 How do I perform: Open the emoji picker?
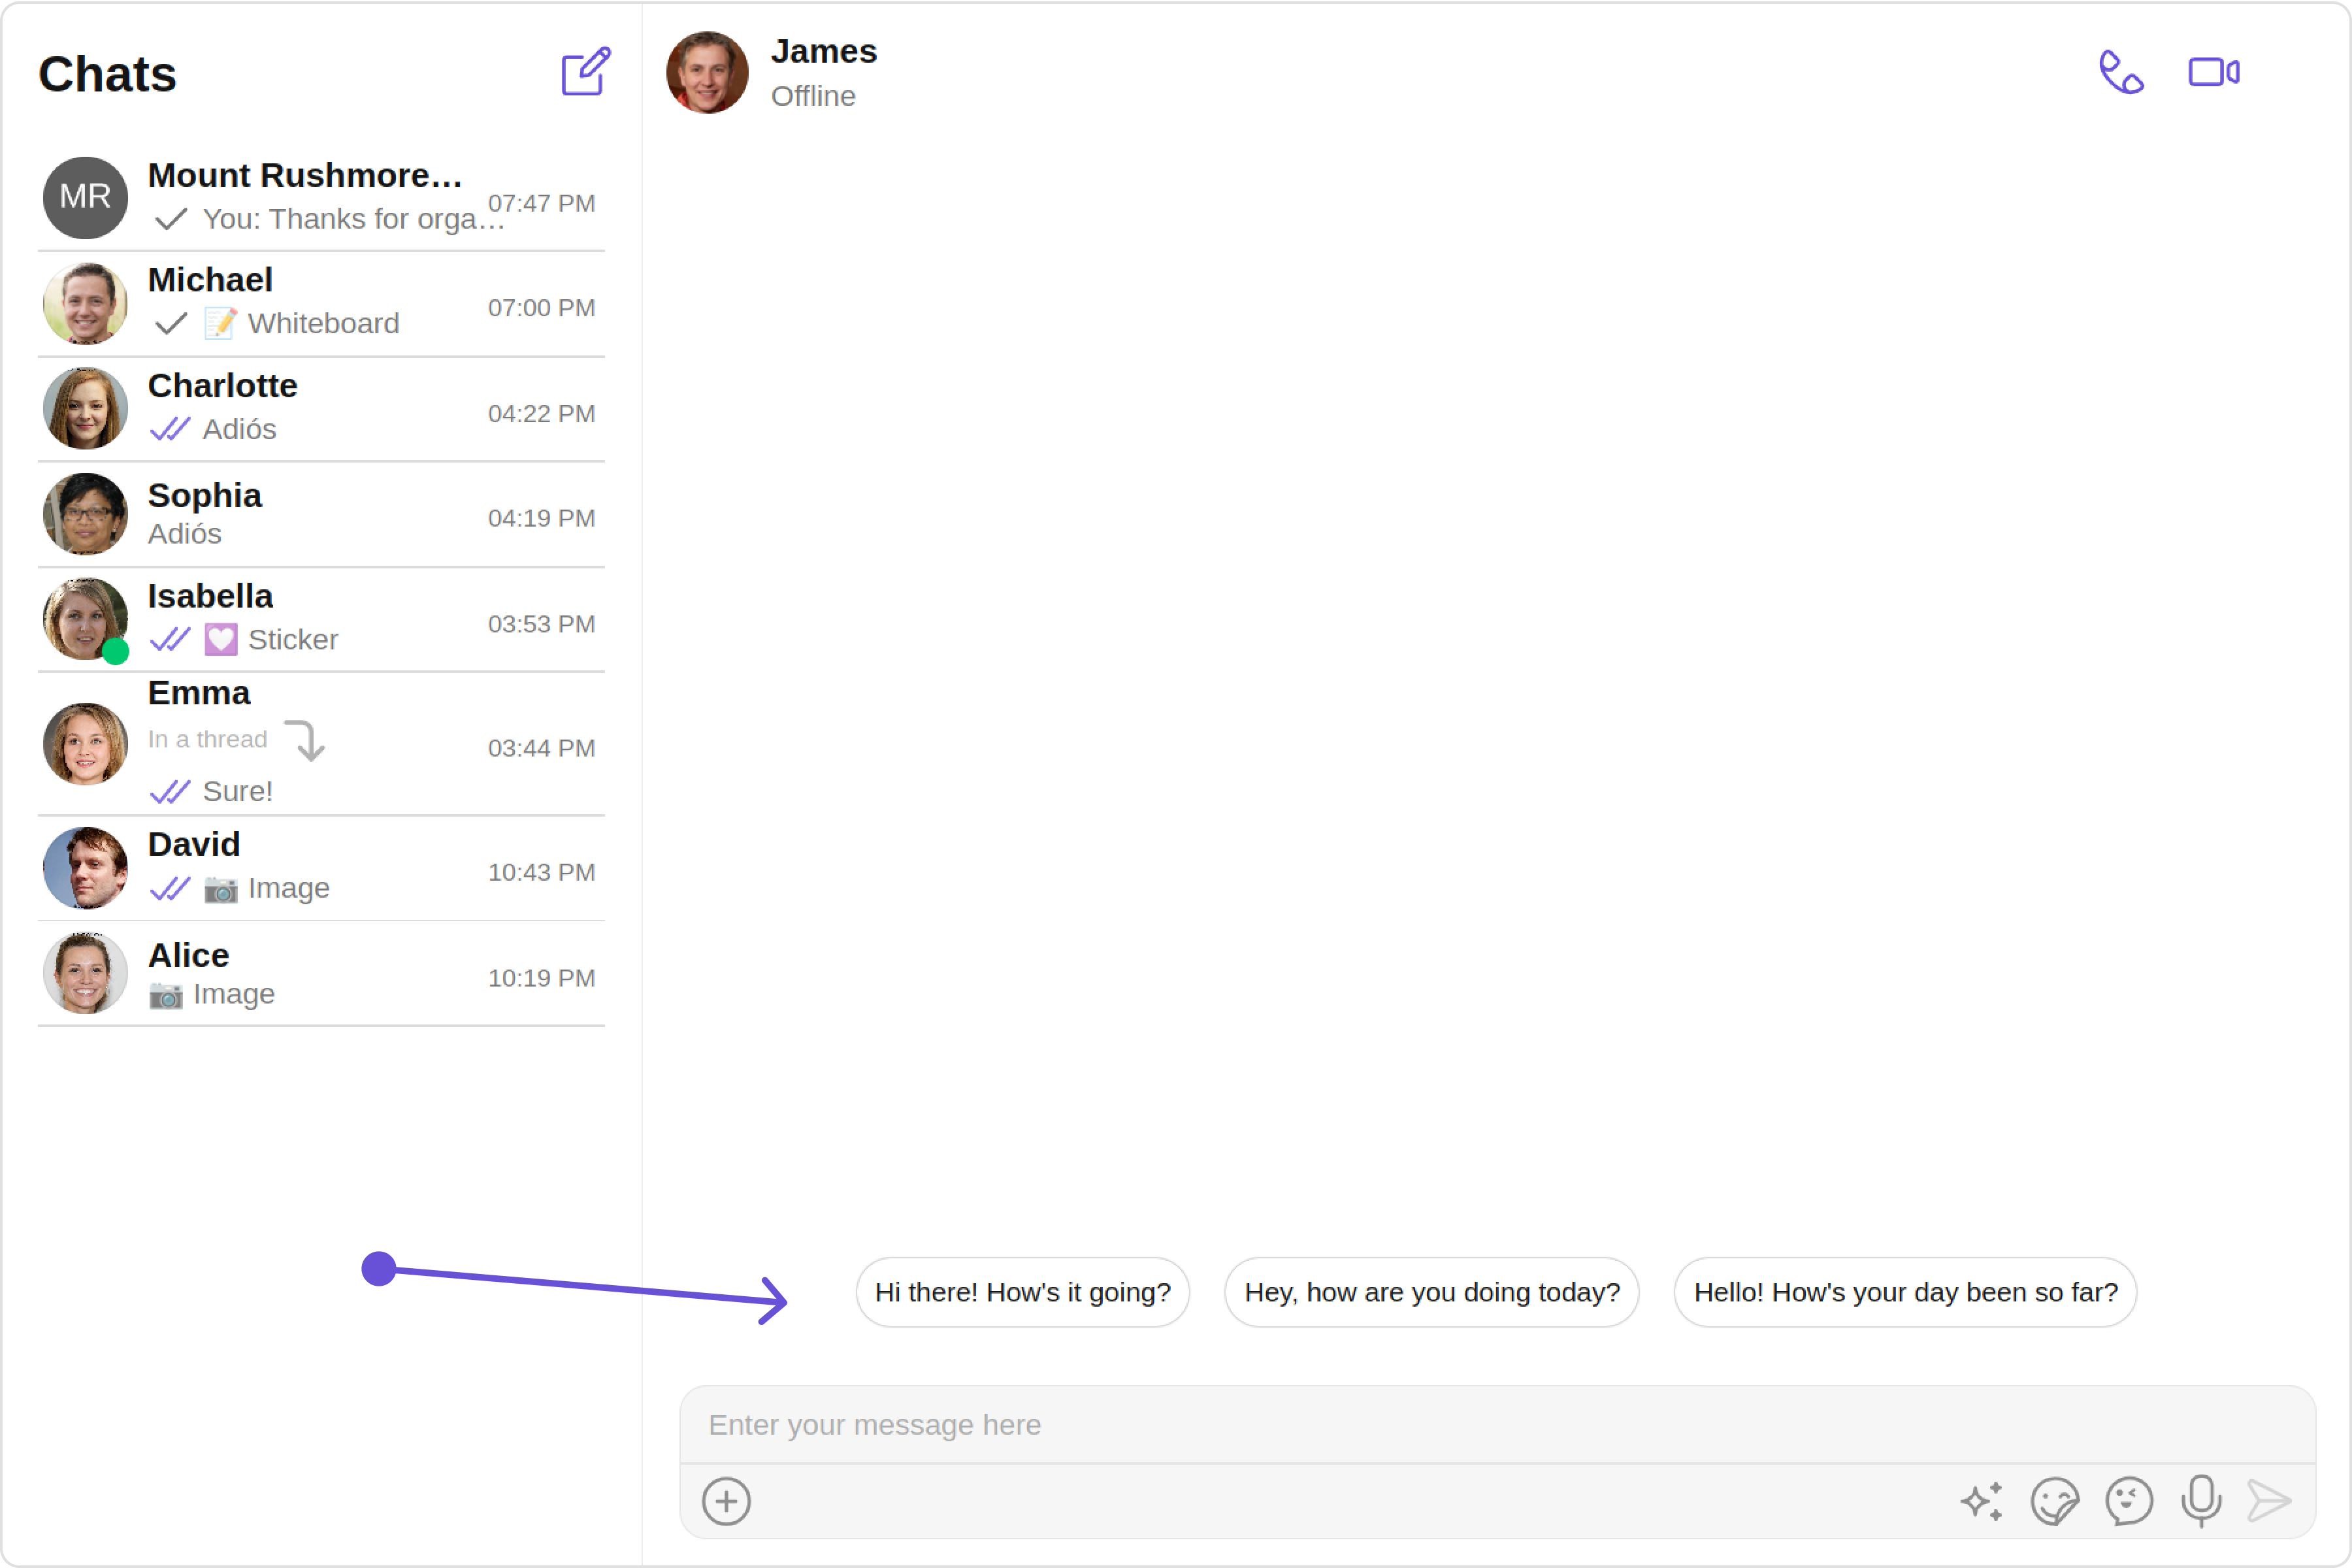pyautogui.click(x=2128, y=1501)
